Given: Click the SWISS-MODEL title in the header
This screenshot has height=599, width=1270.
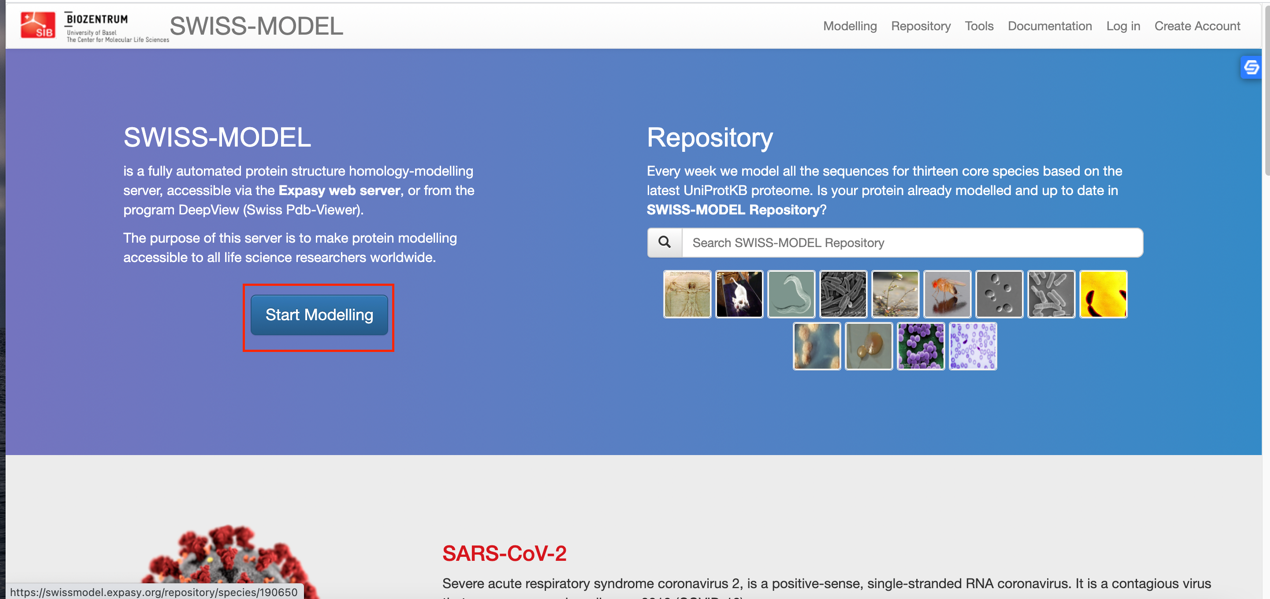Looking at the screenshot, I should (x=256, y=26).
